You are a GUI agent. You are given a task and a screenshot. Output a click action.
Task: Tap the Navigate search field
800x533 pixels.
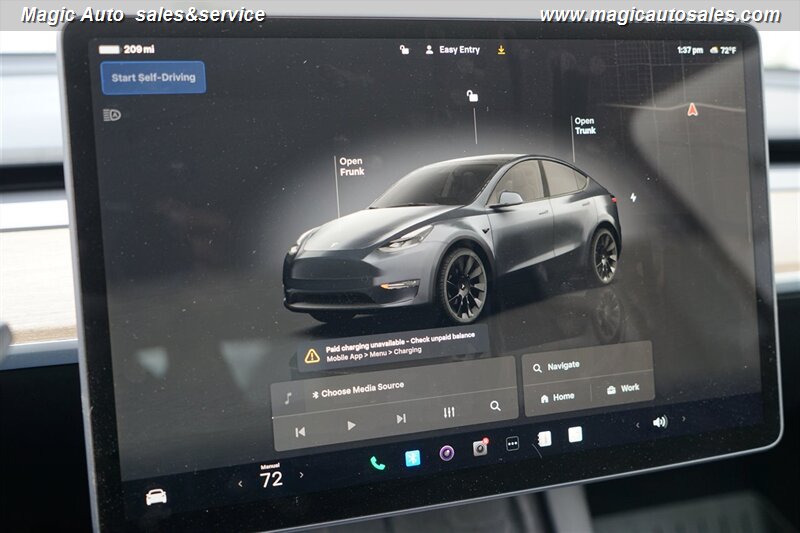587,366
